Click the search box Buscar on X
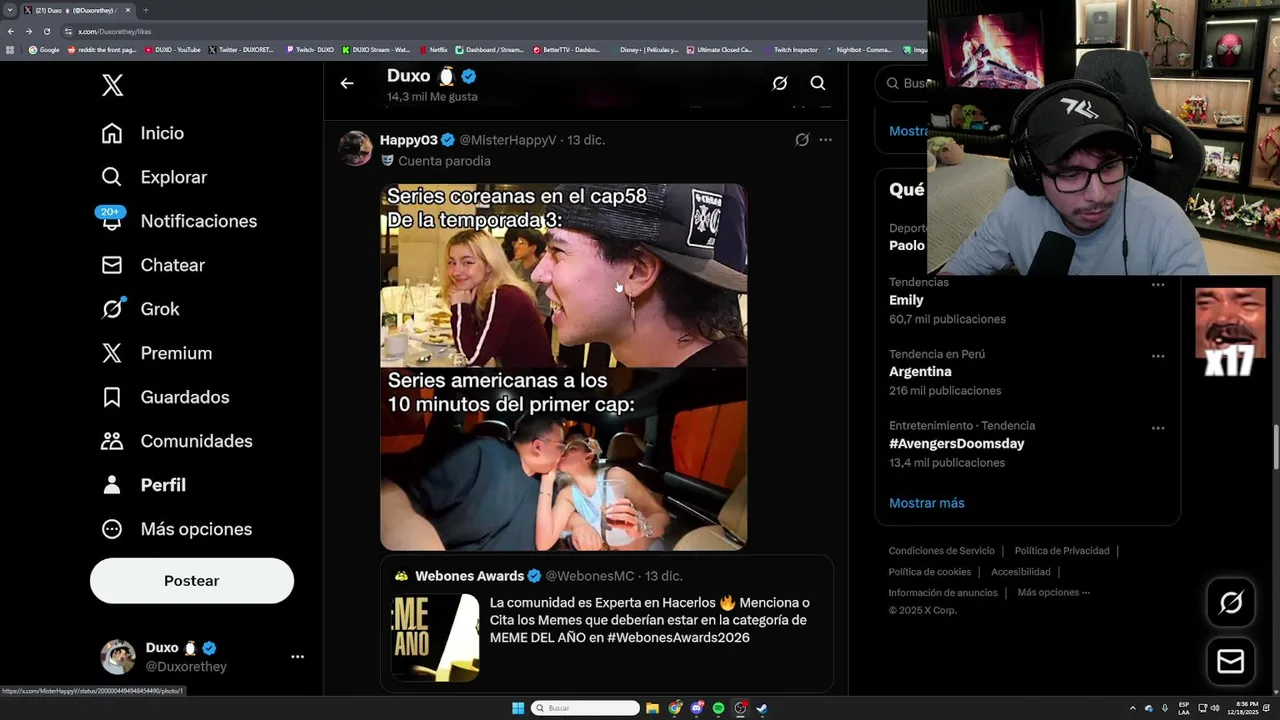The width and height of the screenshot is (1280, 720). click(x=900, y=84)
